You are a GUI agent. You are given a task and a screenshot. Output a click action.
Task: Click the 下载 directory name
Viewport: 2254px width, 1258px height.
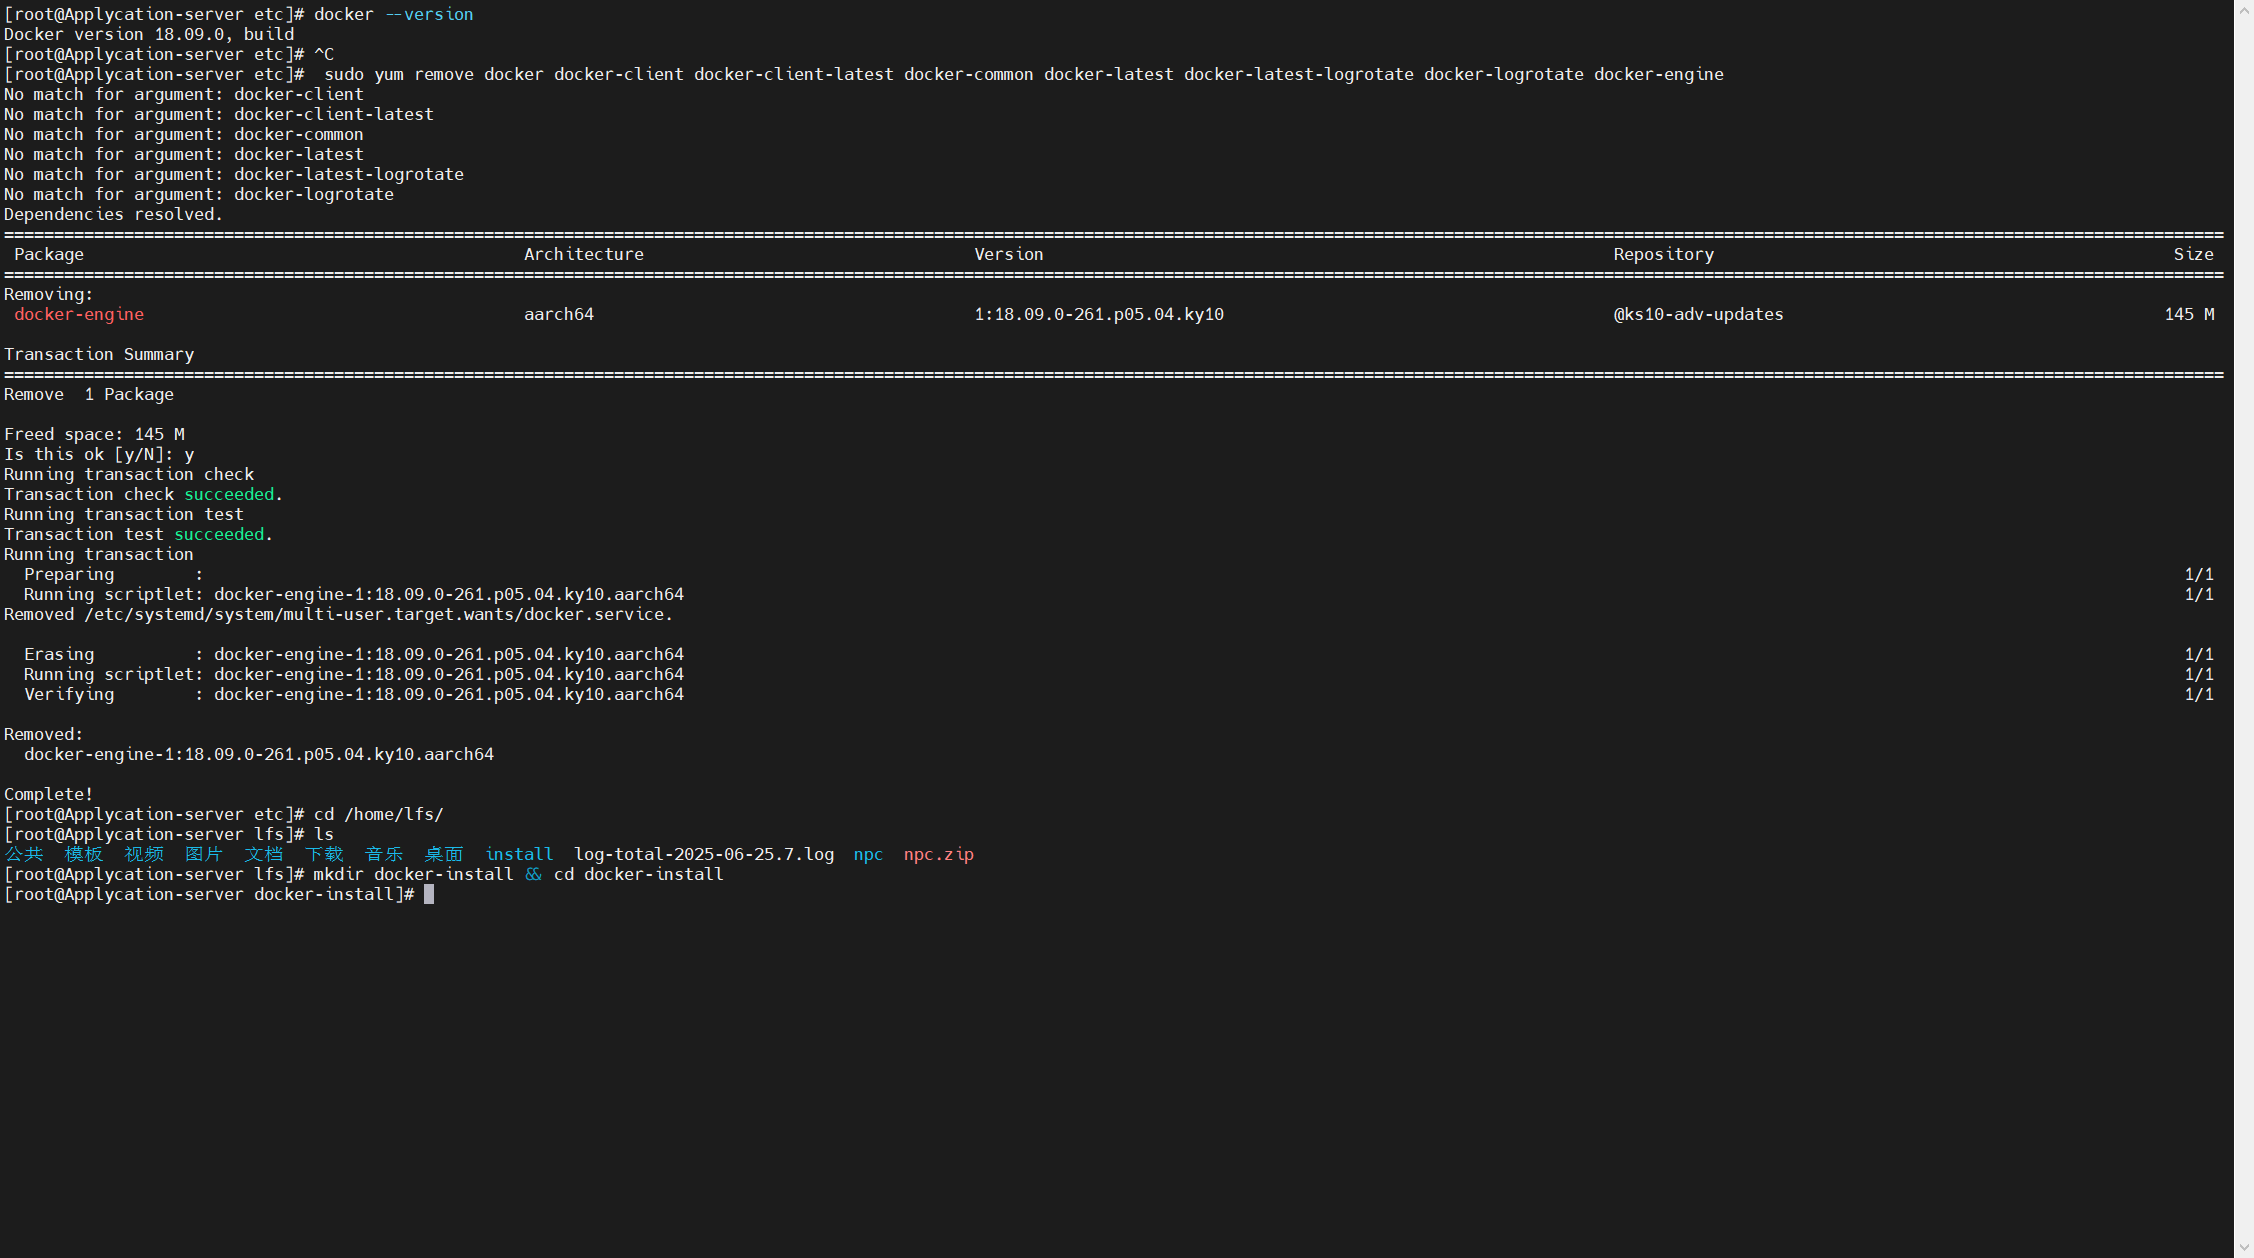click(x=324, y=854)
